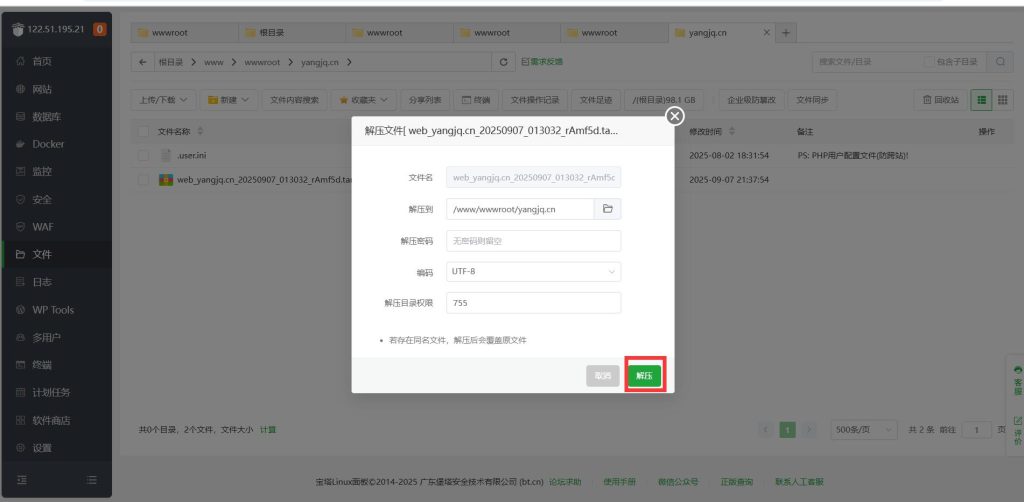Viewport: 1024px width, 502px height.
Task: Open the 数据库 database sidebar item
Action: [x=46, y=117]
